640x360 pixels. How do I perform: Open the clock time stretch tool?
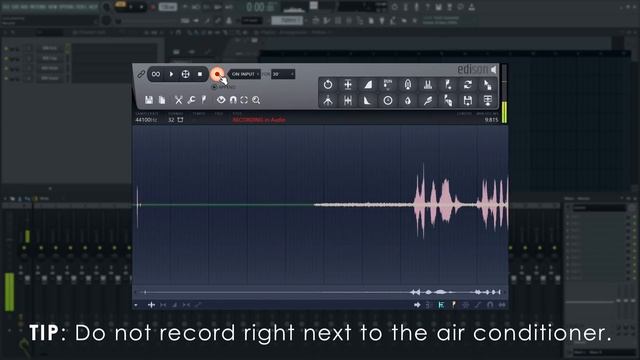388,100
